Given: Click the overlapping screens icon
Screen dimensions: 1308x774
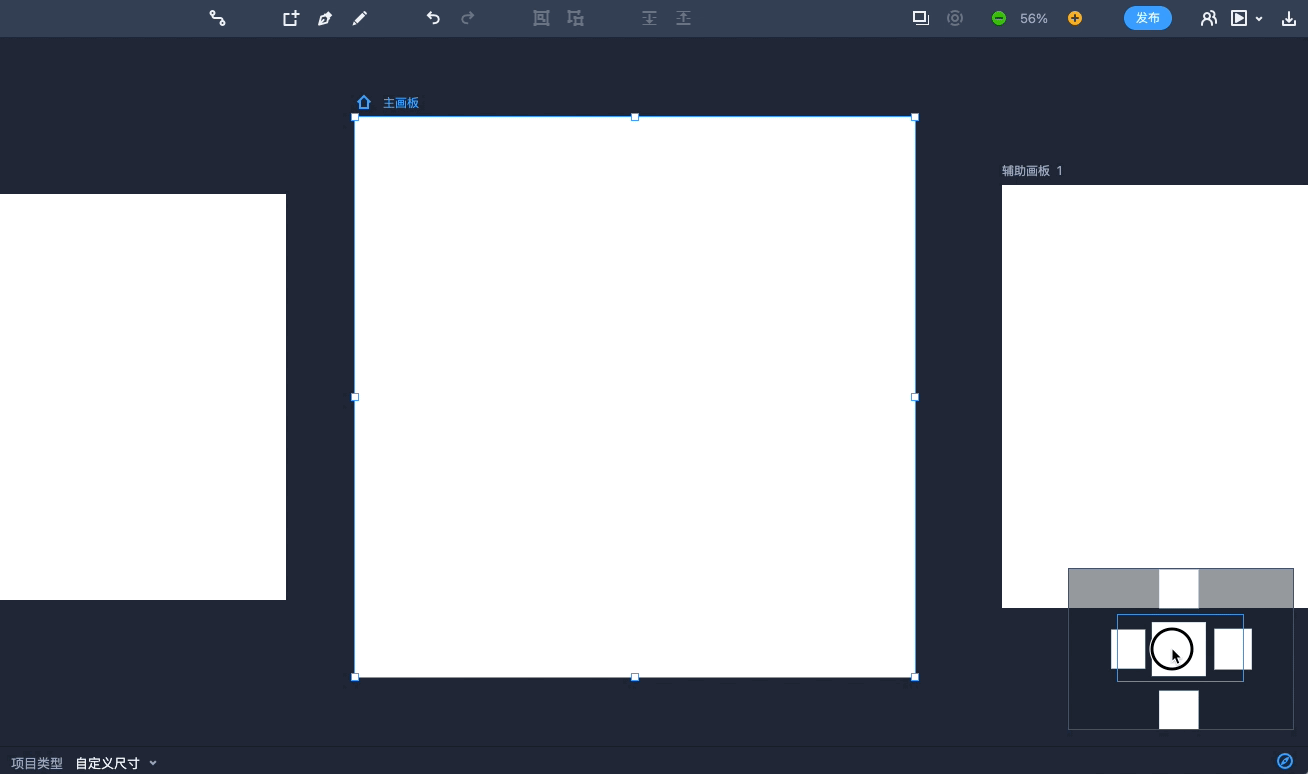Looking at the screenshot, I should tap(921, 18).
